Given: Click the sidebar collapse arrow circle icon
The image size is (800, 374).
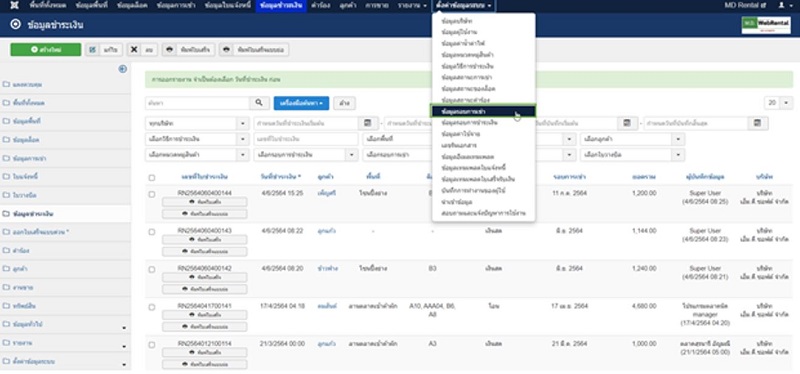Looking at the screenshot, I should click(x=122, y=69).
